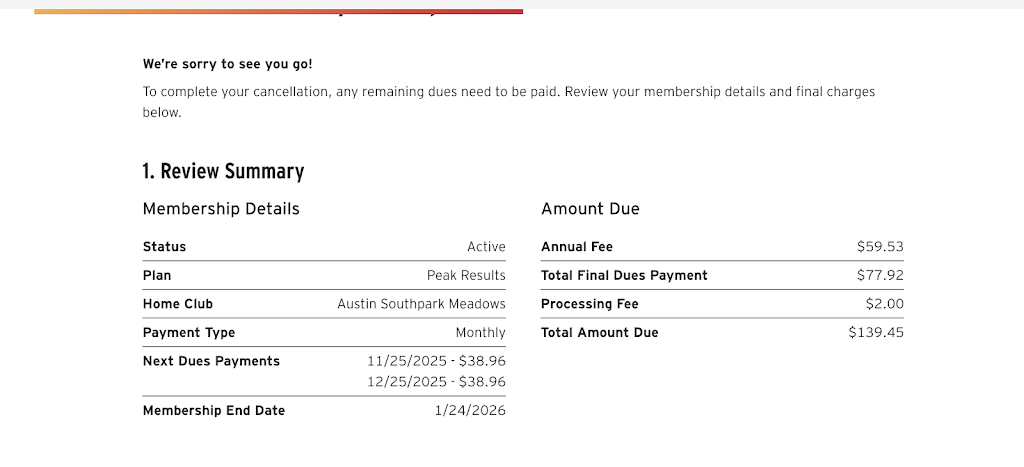Click the 12/25/2025 dues payment line
This screenshot has width=1024, height=467.
[436, 382]
